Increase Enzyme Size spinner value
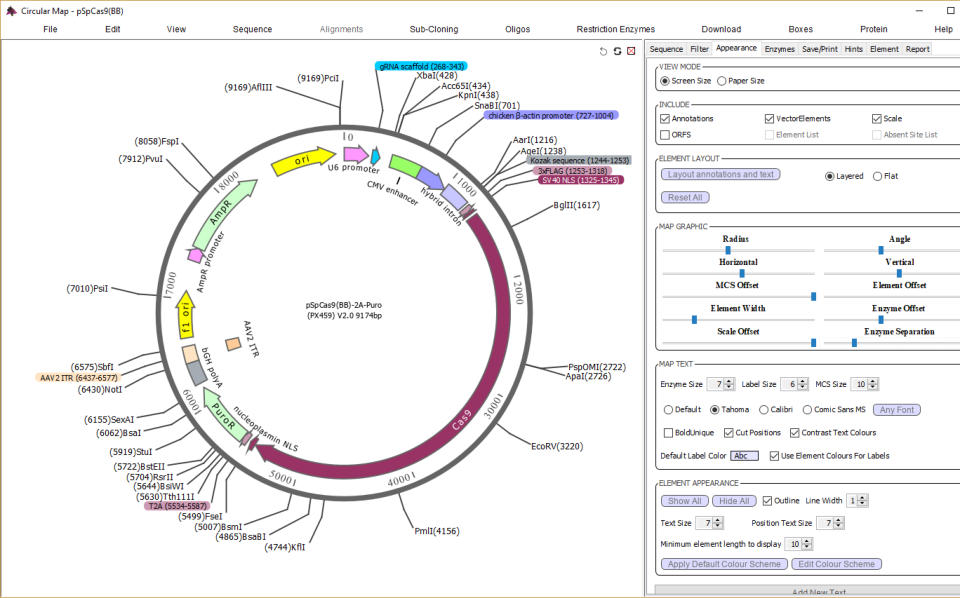 tap(729, 381)
